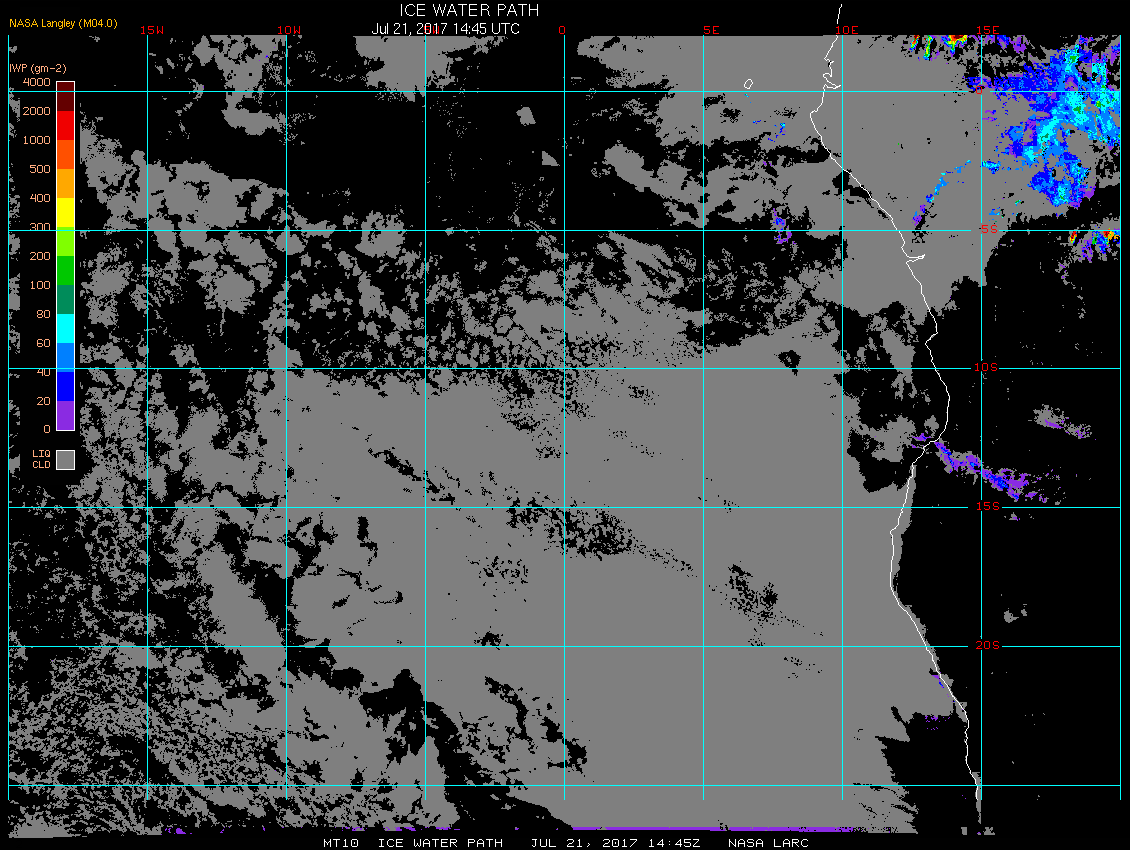This screenshot has width=1130, height=850.
Task: Click the 'ICE WATER PATH' title at top
Action: pyautogui.click(x=469, y=10)
